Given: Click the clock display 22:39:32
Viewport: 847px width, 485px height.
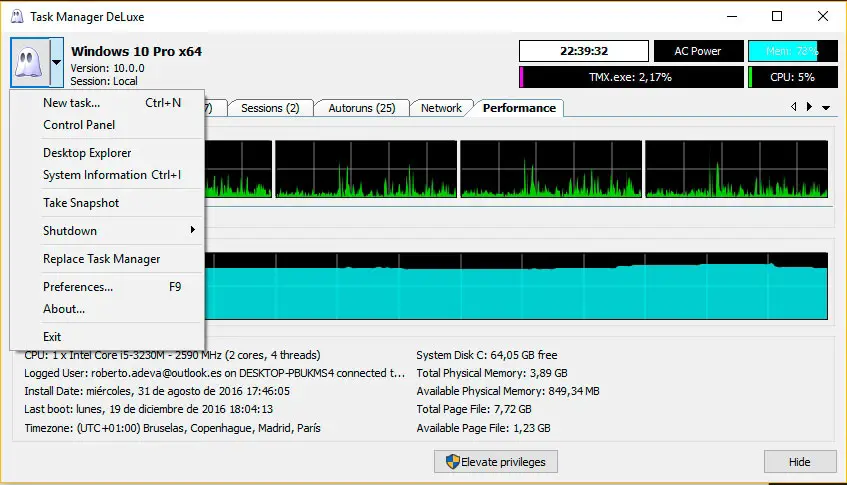Looking at the screenshot, I should [584, 51].
